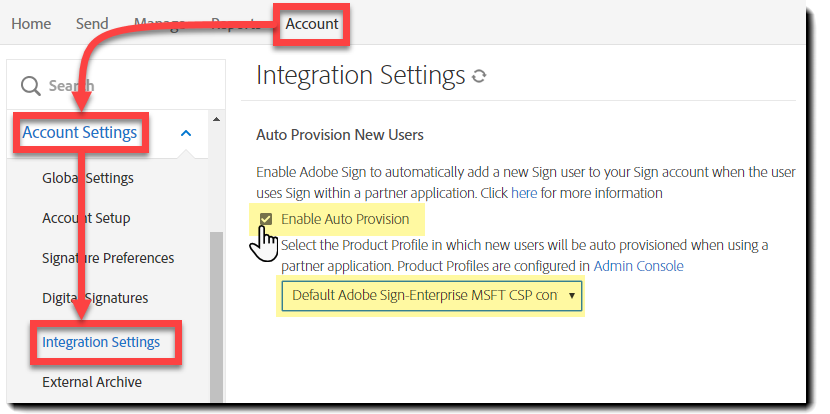Screen dimensions: 830x414
Task: Switch to the Send tab
Action: point(92,24)
